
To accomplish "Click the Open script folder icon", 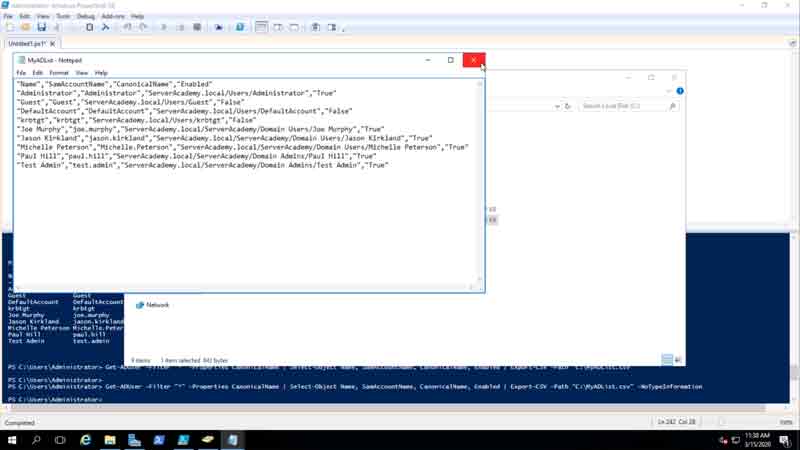I will pyautogui.click(x=25, y=27).
